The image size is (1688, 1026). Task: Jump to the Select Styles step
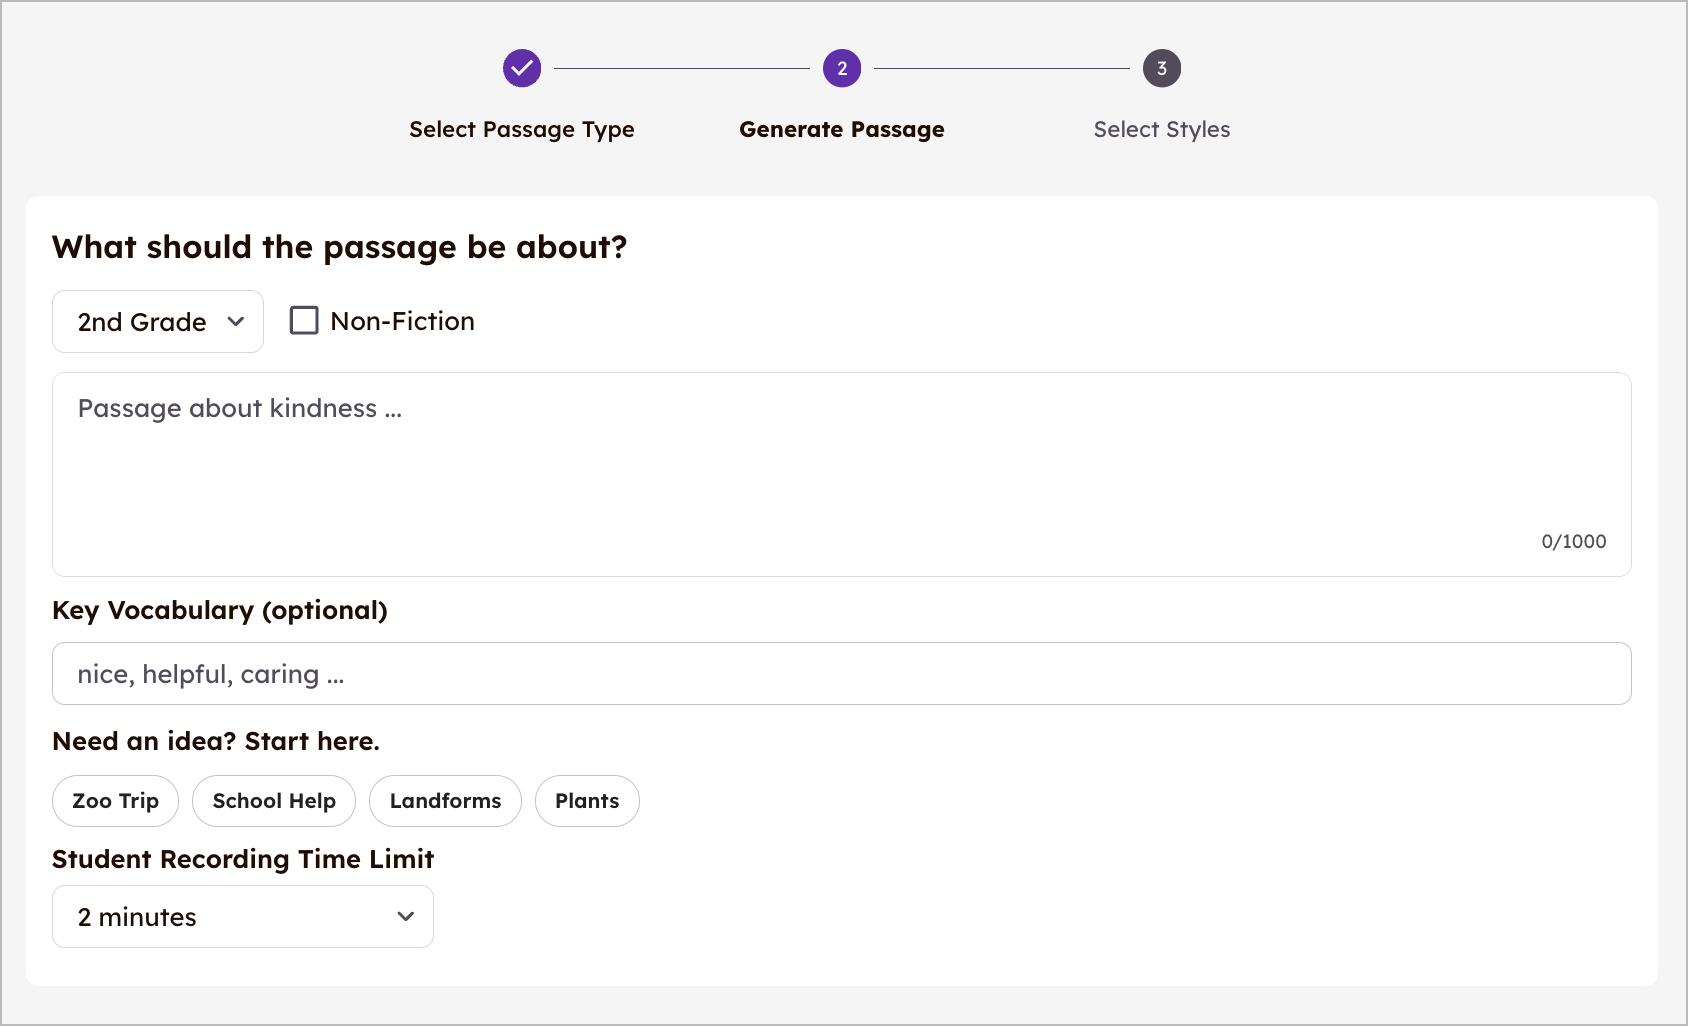(1161, 129)
